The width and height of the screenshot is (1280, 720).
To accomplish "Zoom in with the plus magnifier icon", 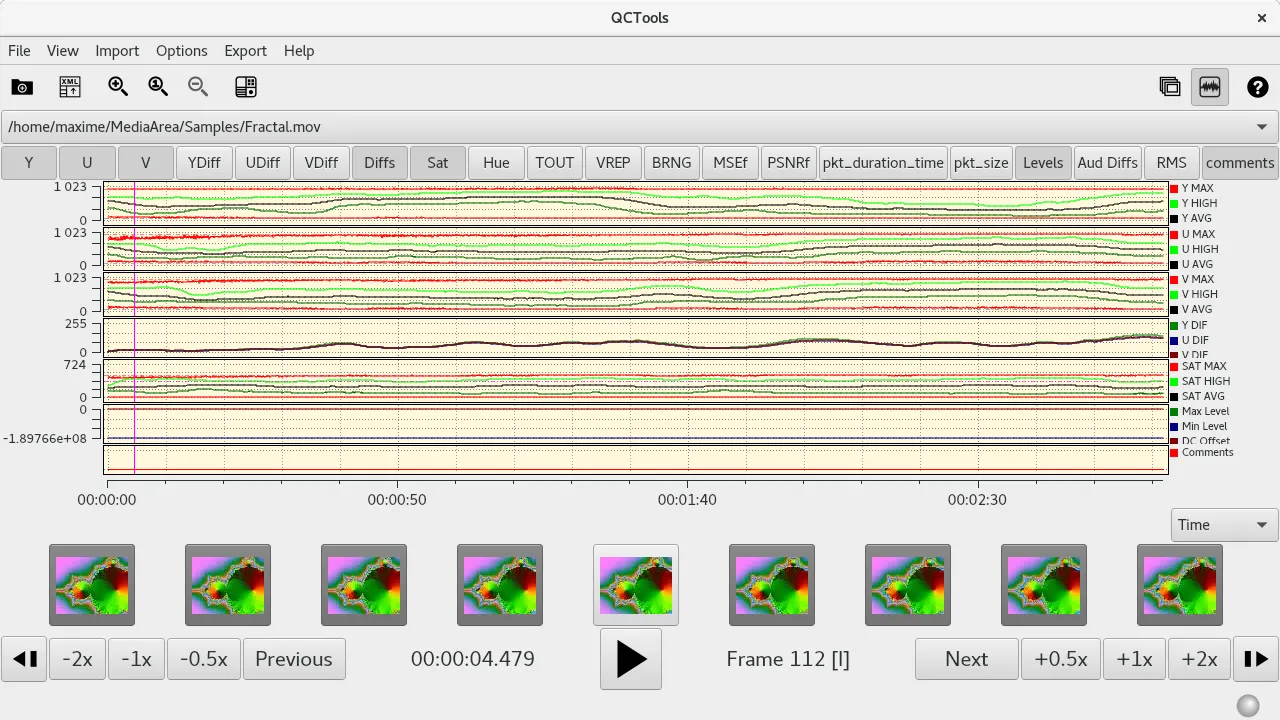I will click(118, 87).
